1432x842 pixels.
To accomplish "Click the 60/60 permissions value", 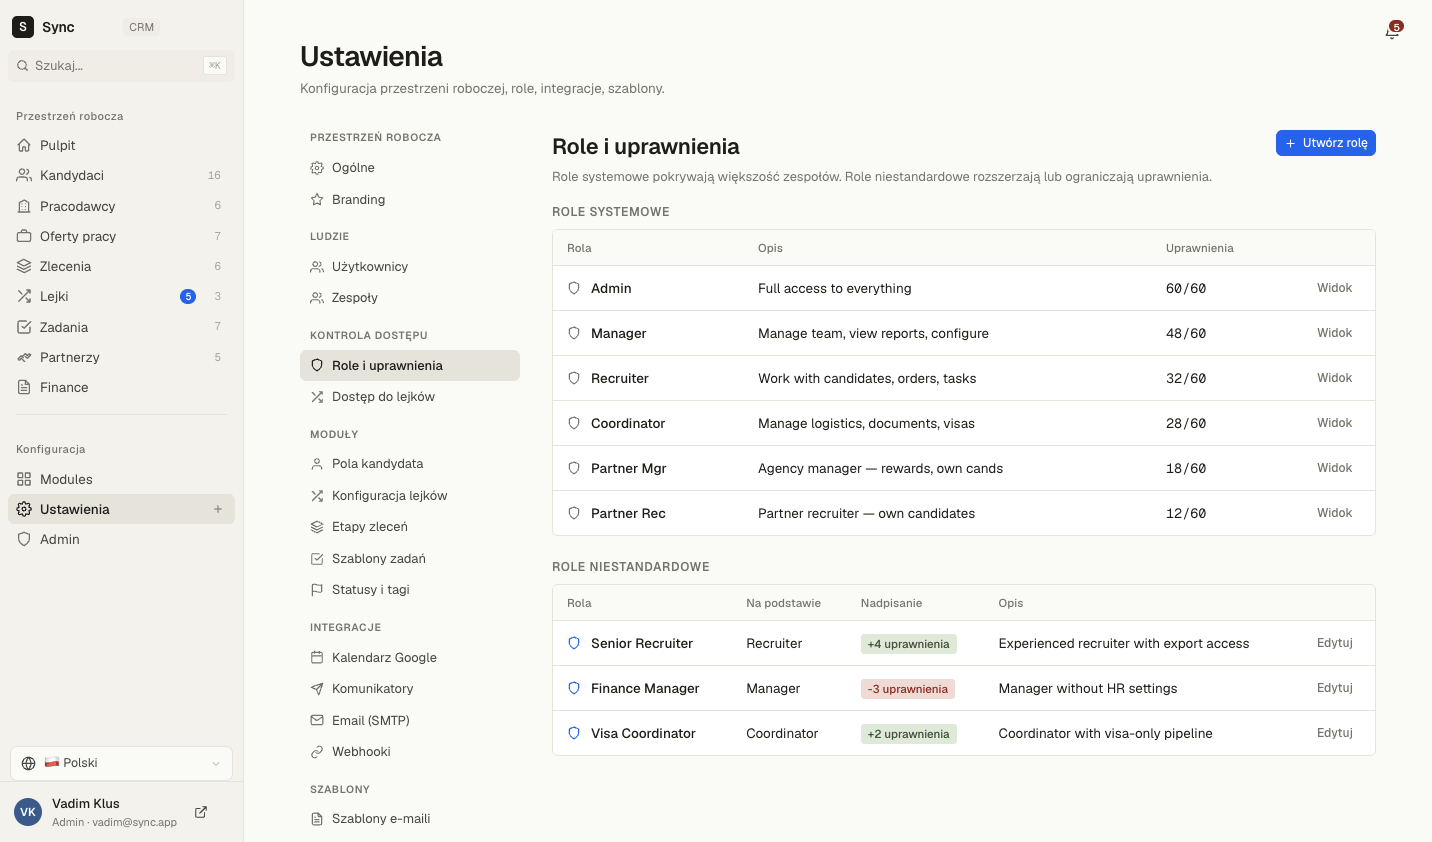I will [x=1186, y=288].
